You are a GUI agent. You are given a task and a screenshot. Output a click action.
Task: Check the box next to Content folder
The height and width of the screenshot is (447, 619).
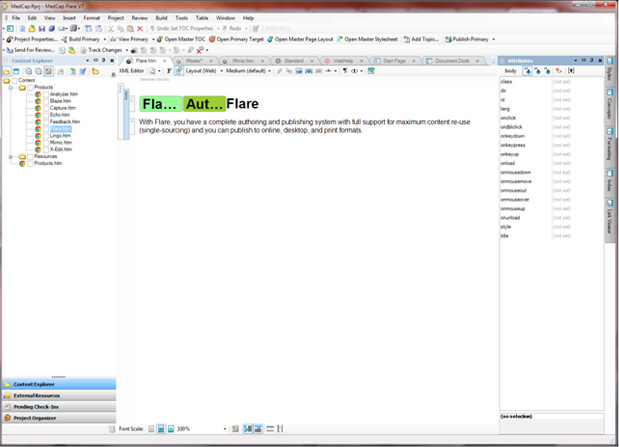[x=15, y=81]
